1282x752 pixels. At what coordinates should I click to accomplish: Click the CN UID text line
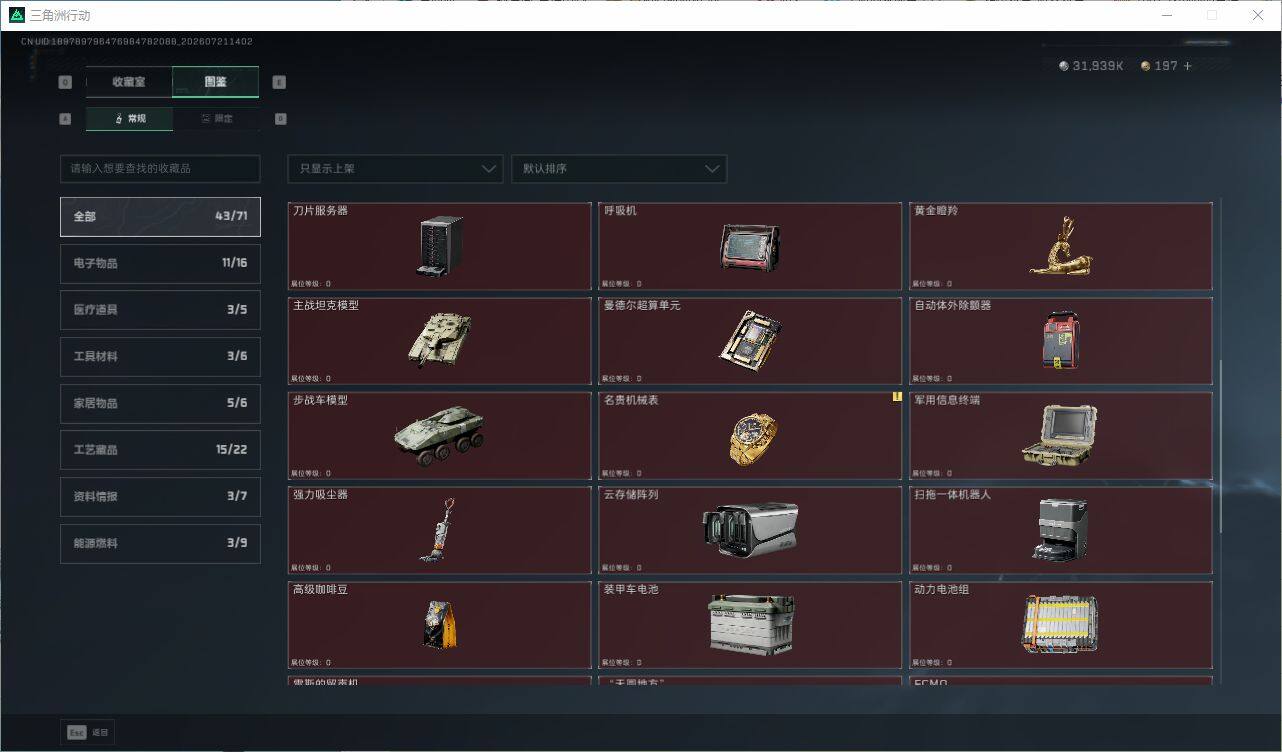[136, 42]
